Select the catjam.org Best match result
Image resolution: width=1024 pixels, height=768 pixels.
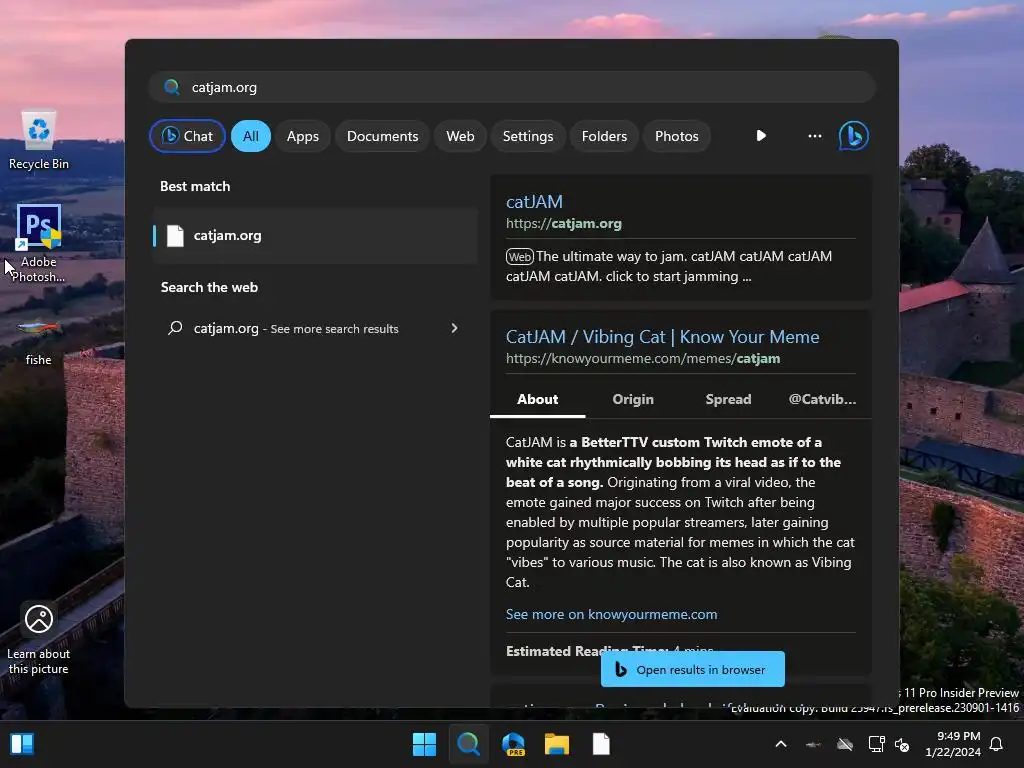[x=315, y=236]
